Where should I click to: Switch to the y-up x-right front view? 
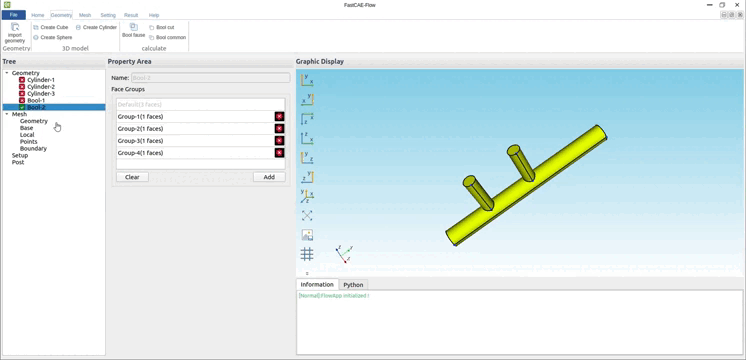[307, 80]
